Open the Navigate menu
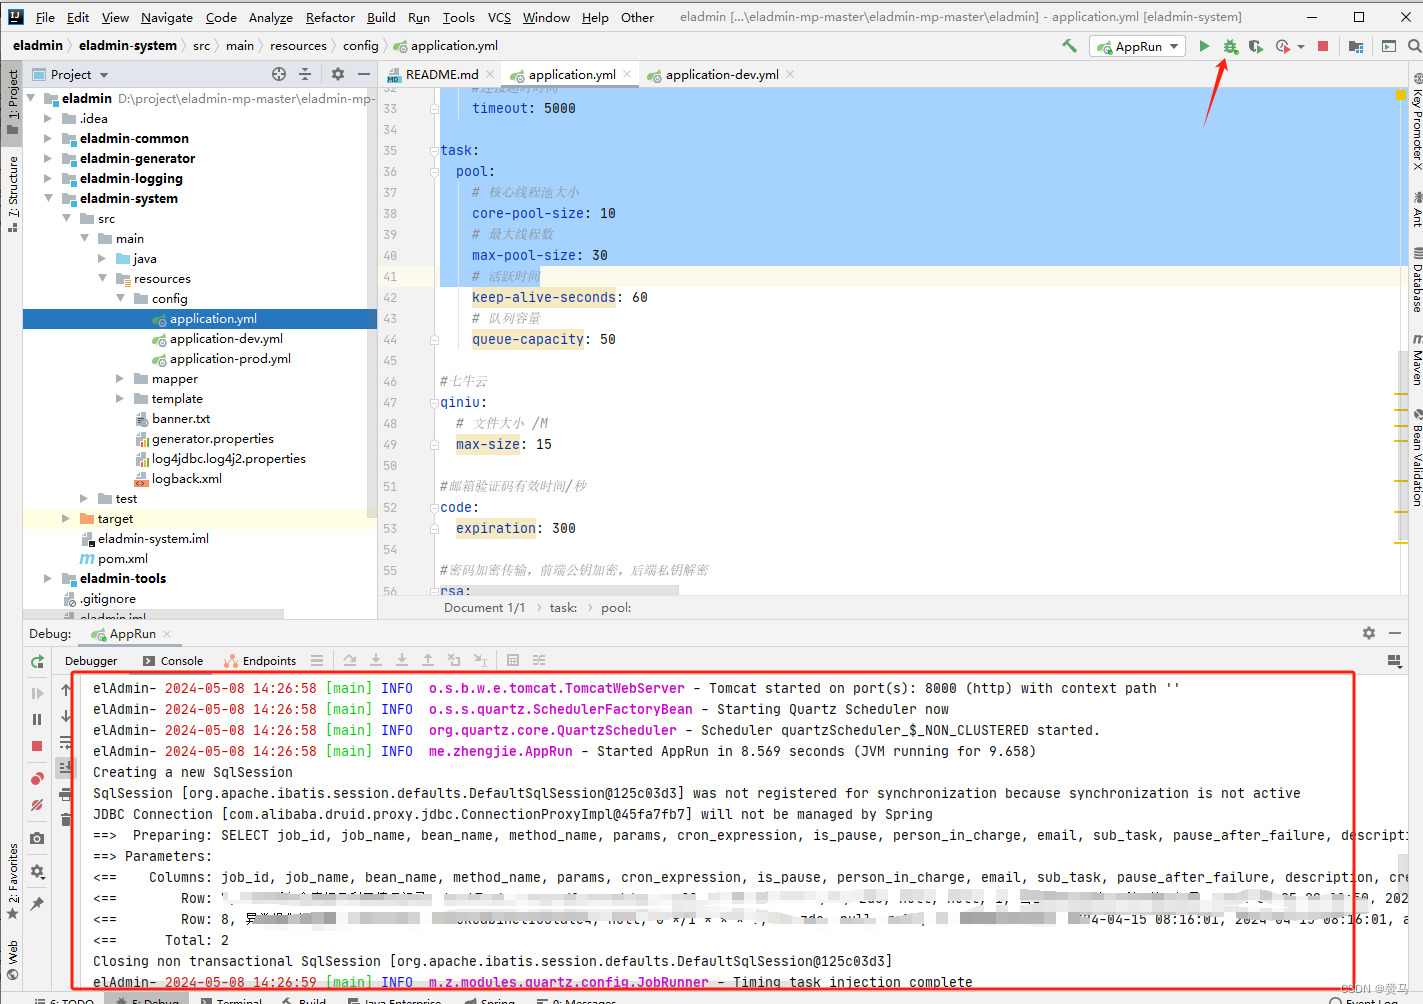The width and height of the screenshot is (1423, 1004). (x=166, y=17)
